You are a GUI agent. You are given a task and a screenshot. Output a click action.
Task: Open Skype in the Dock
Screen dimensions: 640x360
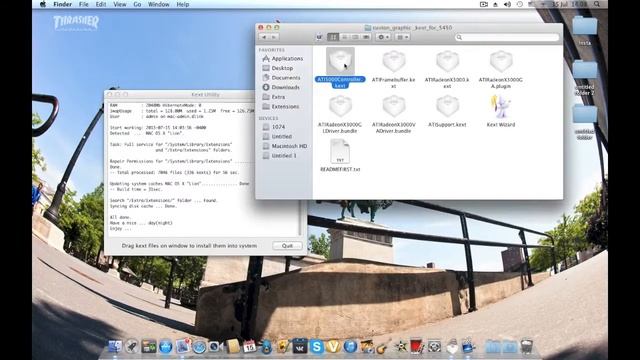317,347
